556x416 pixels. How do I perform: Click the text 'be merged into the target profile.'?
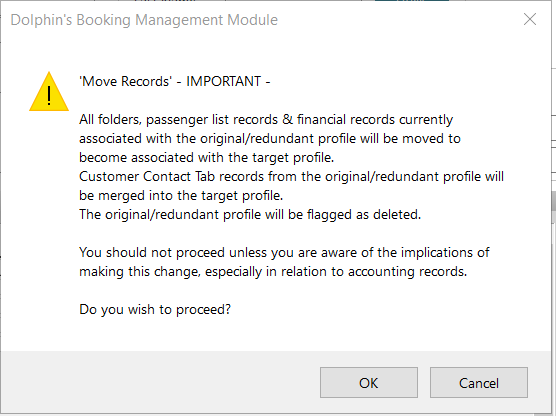(181, 195)
